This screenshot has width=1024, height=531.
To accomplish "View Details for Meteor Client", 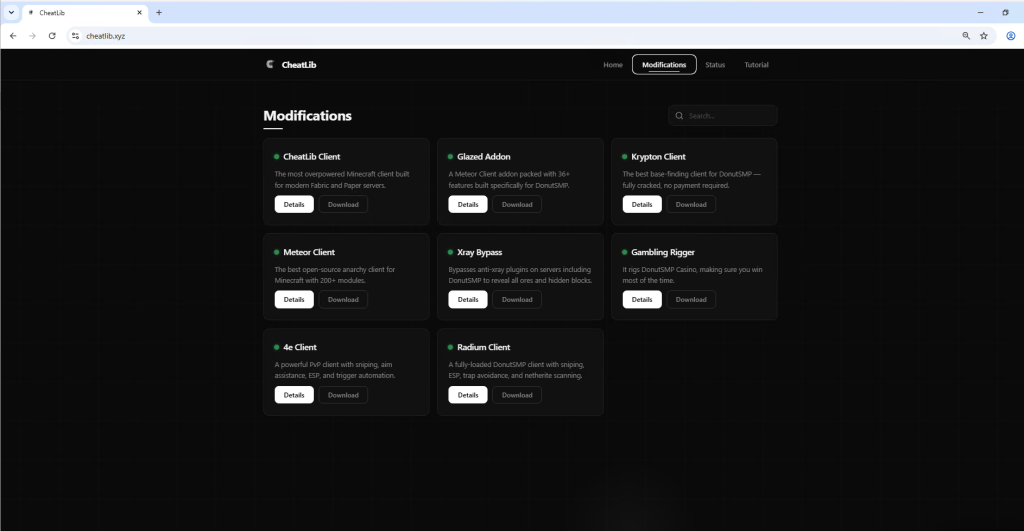I will [x=294, y=300].
